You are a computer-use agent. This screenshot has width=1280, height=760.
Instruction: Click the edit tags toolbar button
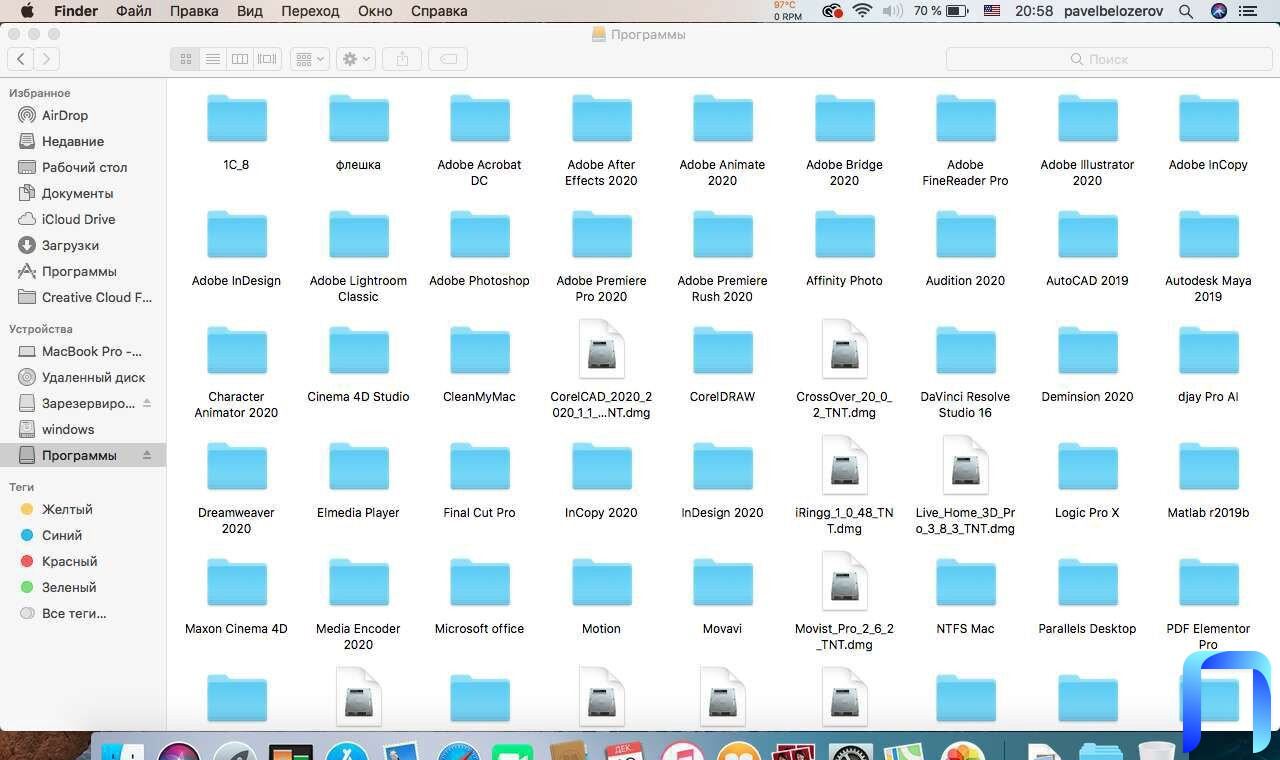pos(449,60)
